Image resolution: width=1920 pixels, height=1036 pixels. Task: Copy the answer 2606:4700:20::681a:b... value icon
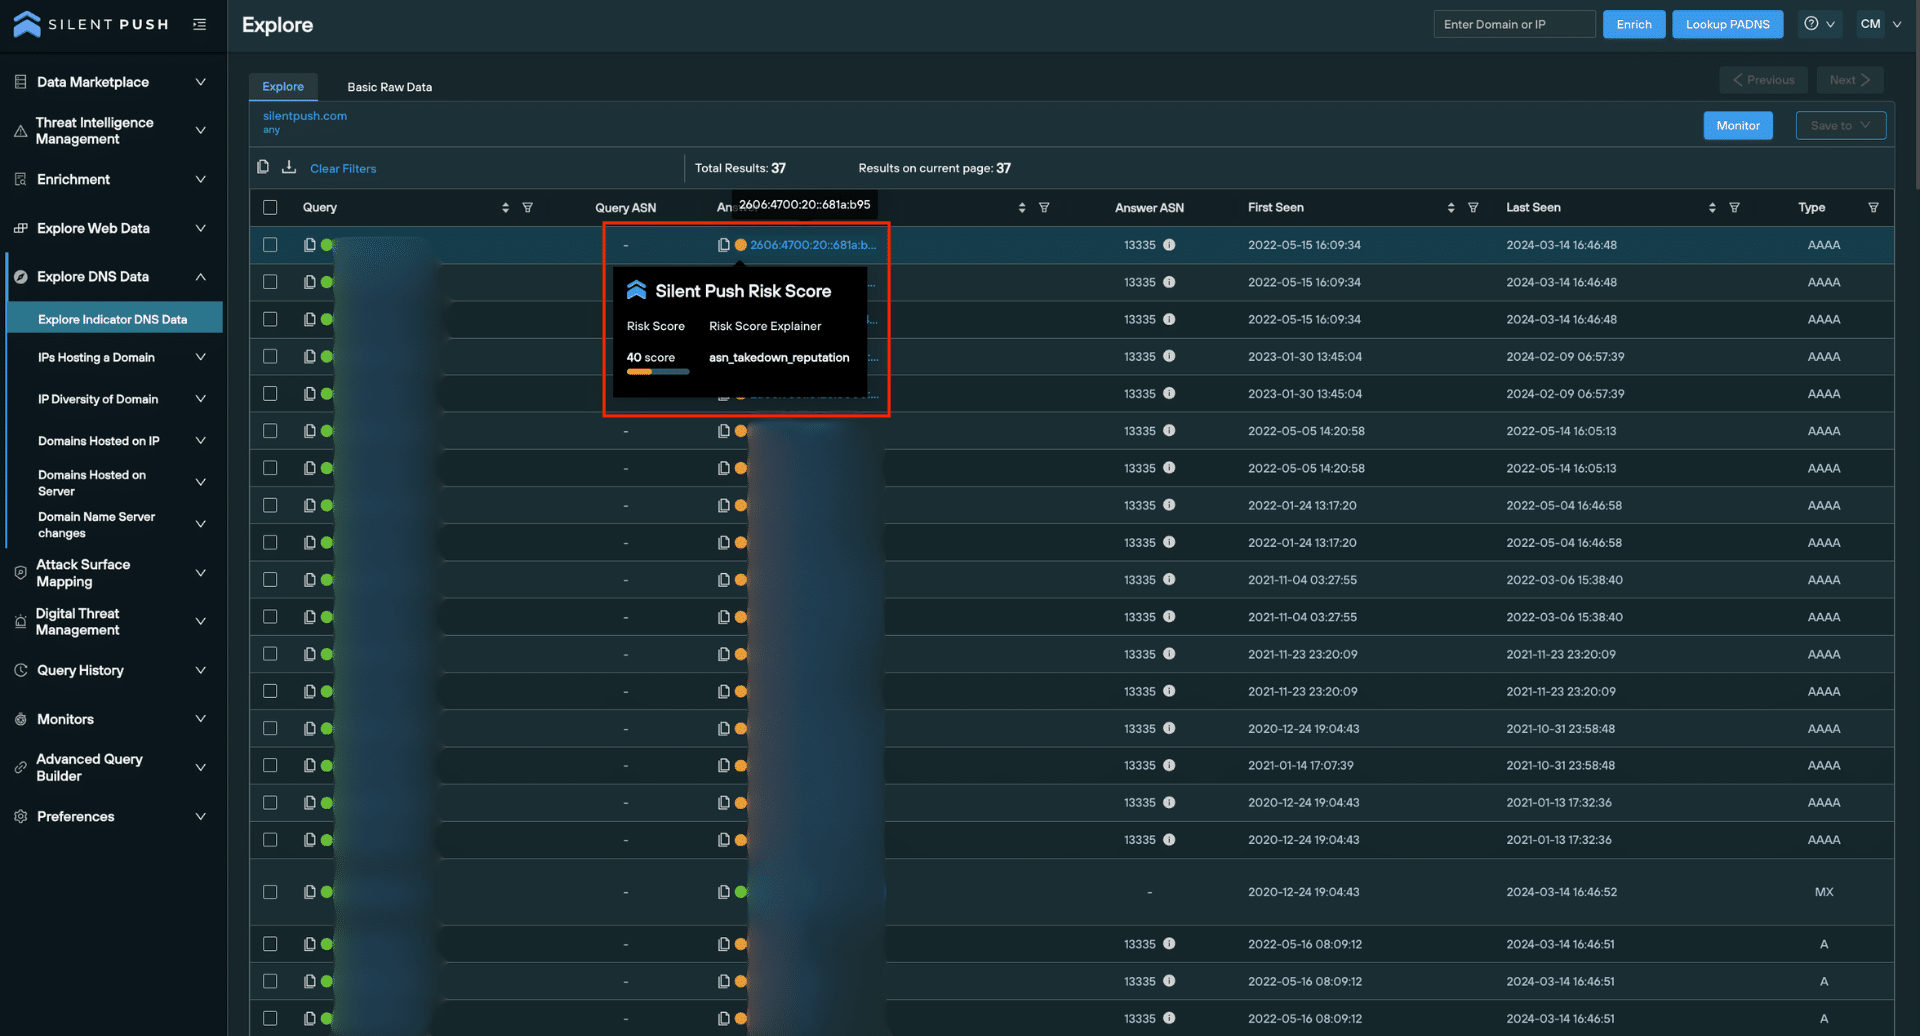point(723,245)
